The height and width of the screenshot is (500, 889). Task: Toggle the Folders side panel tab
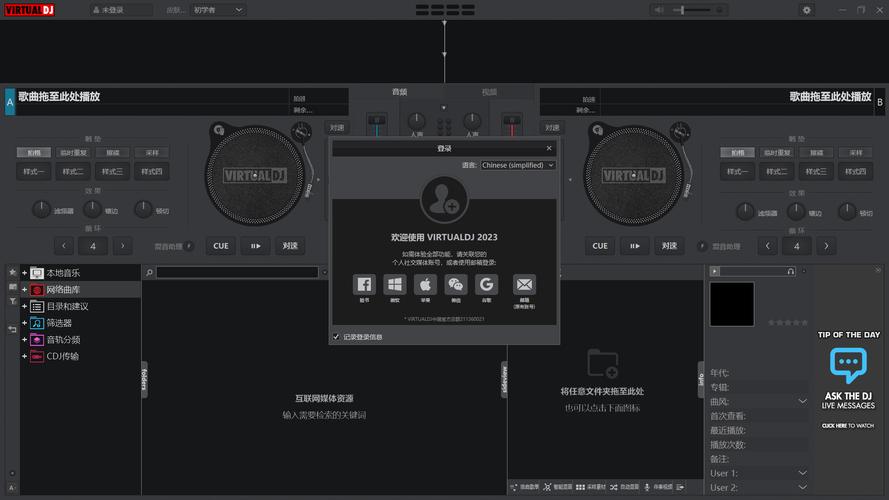point(145,379)
